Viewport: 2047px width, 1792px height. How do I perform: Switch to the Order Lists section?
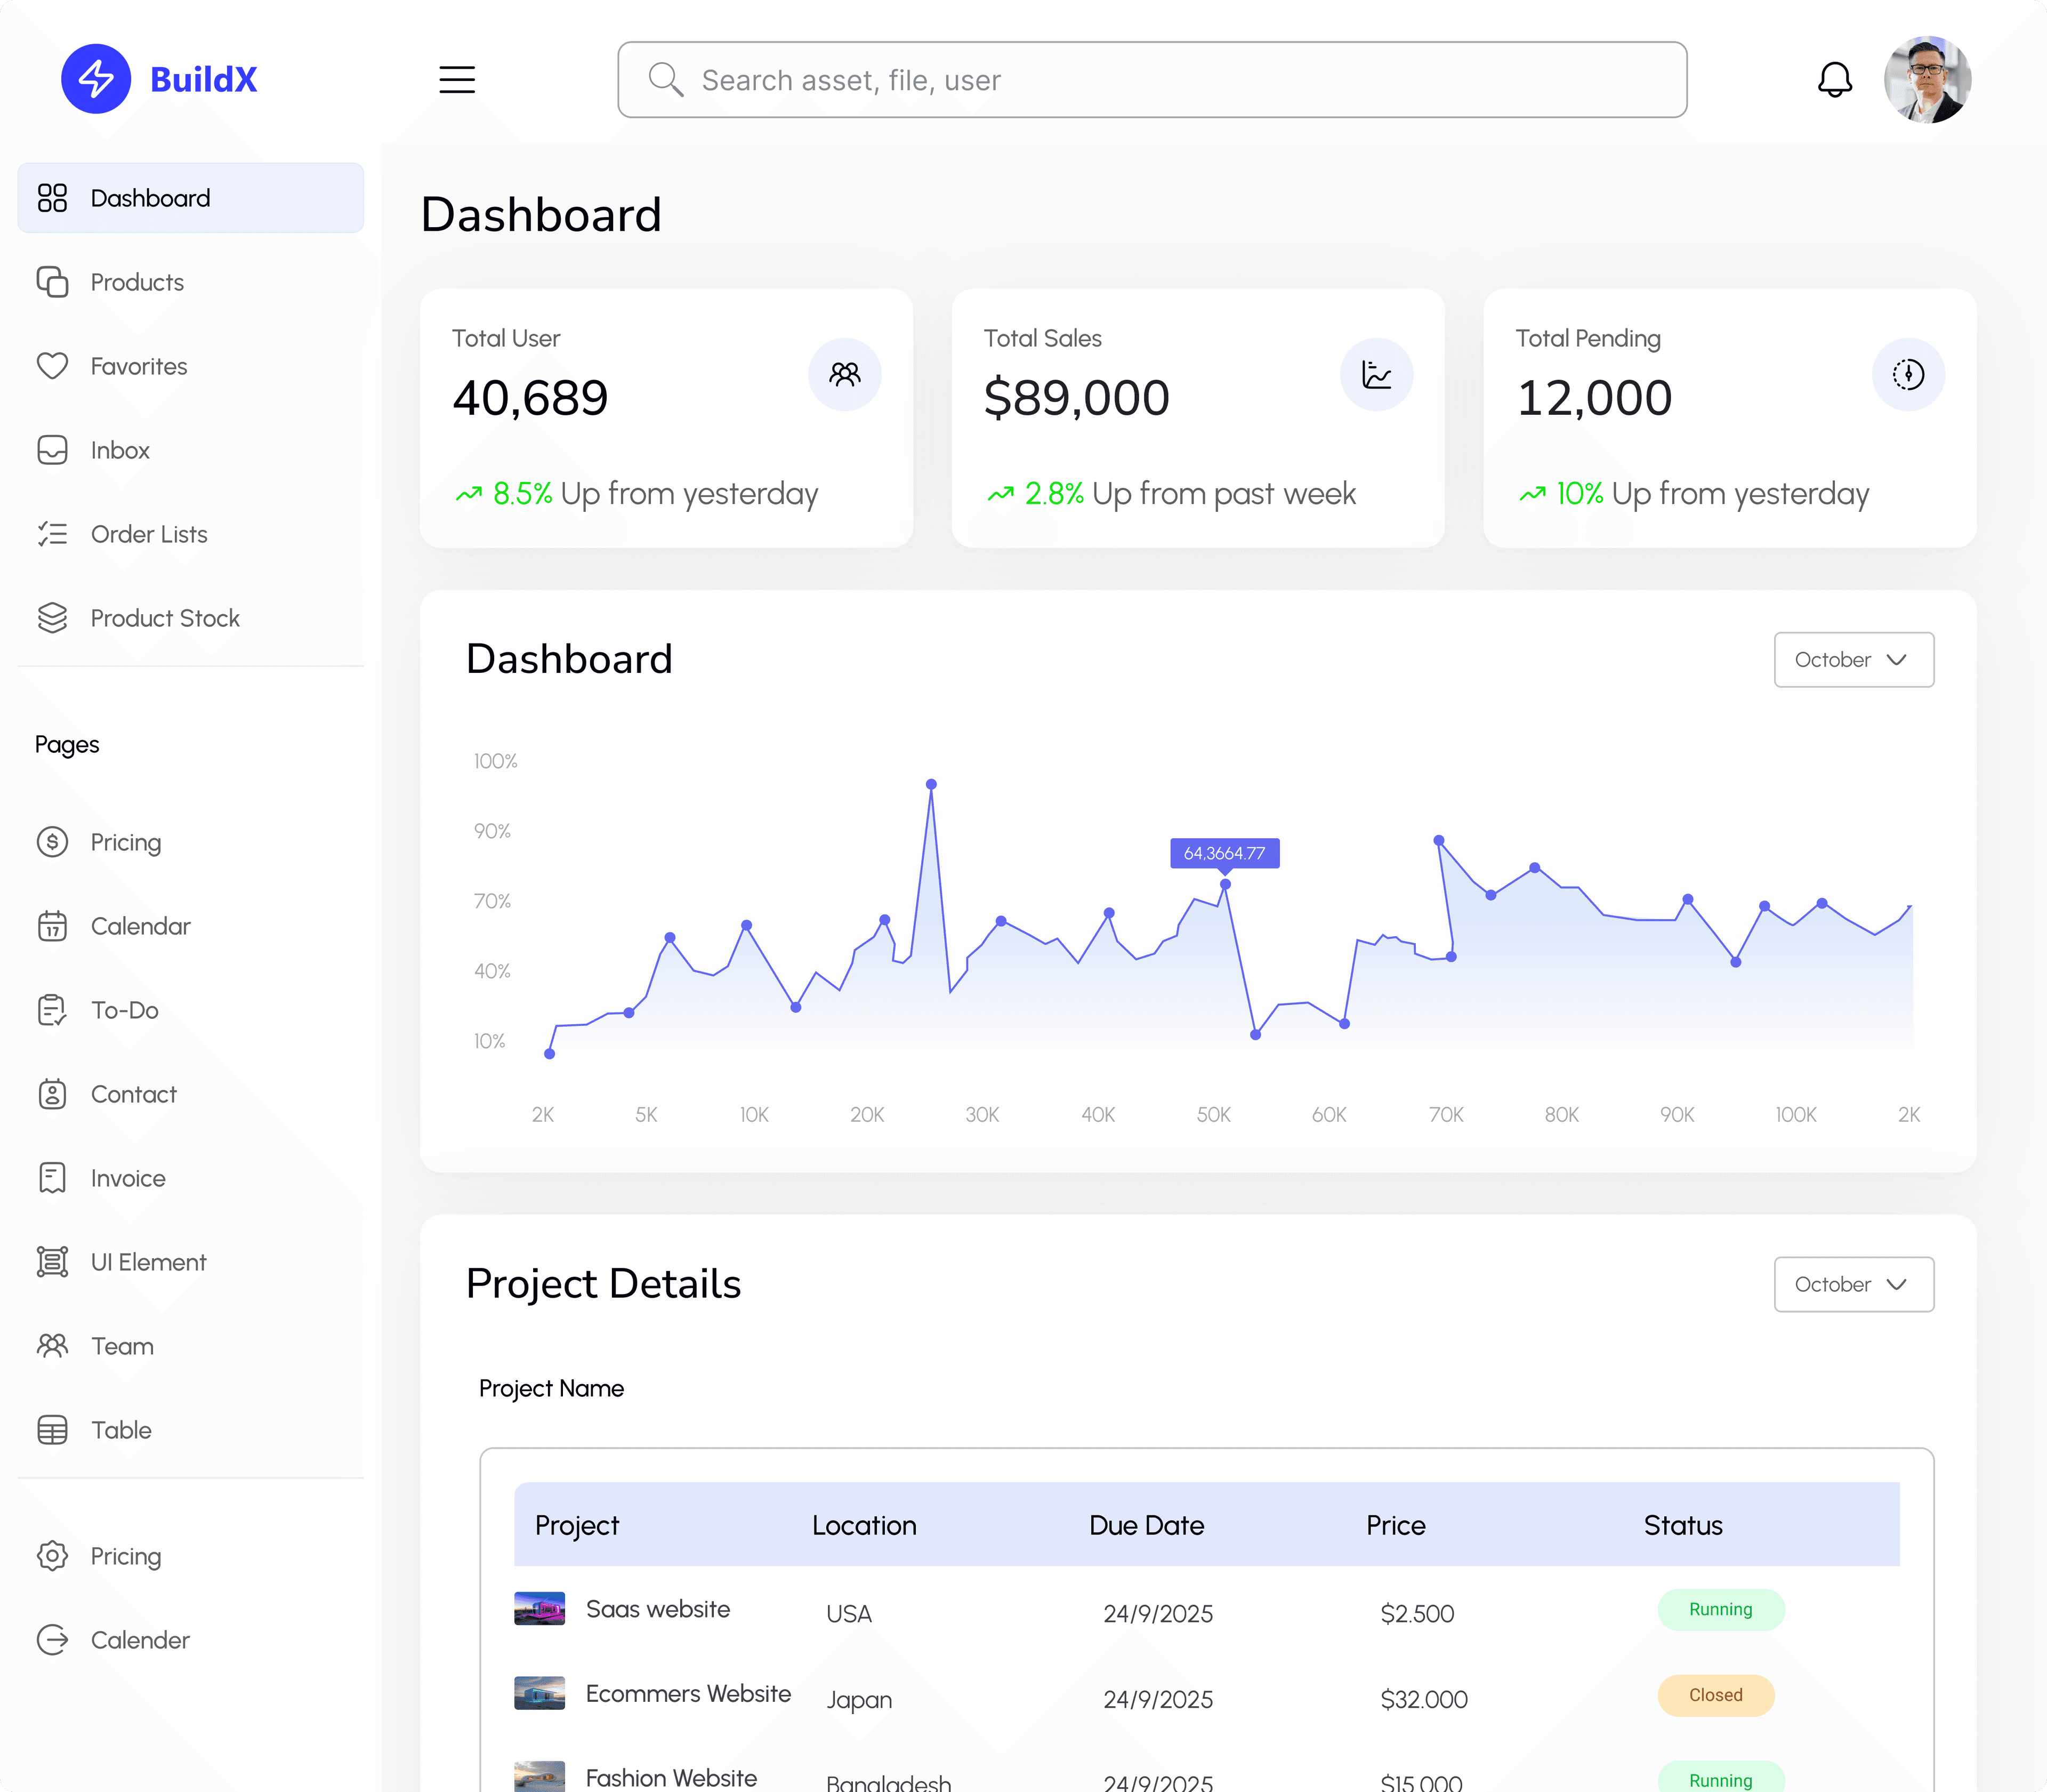click(149, 534)
